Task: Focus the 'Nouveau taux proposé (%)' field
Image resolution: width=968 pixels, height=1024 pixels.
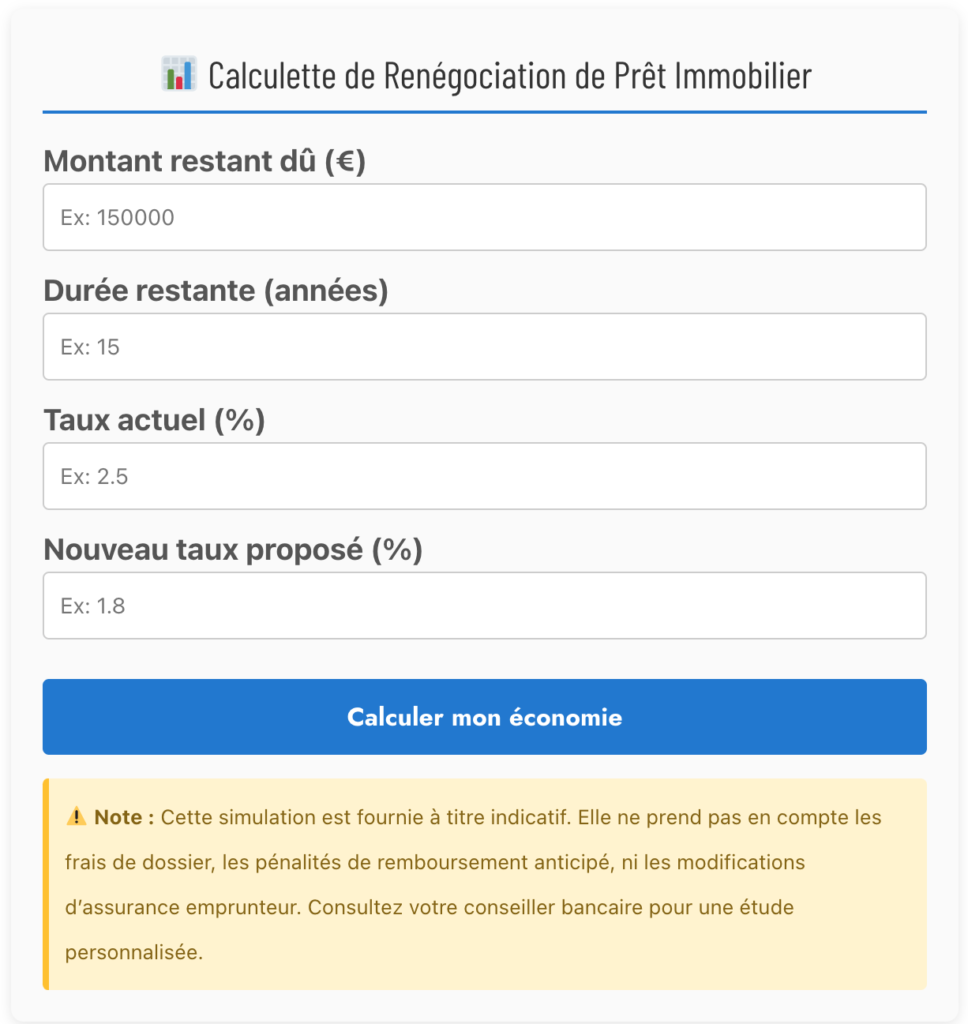Action: coord(484,605)
